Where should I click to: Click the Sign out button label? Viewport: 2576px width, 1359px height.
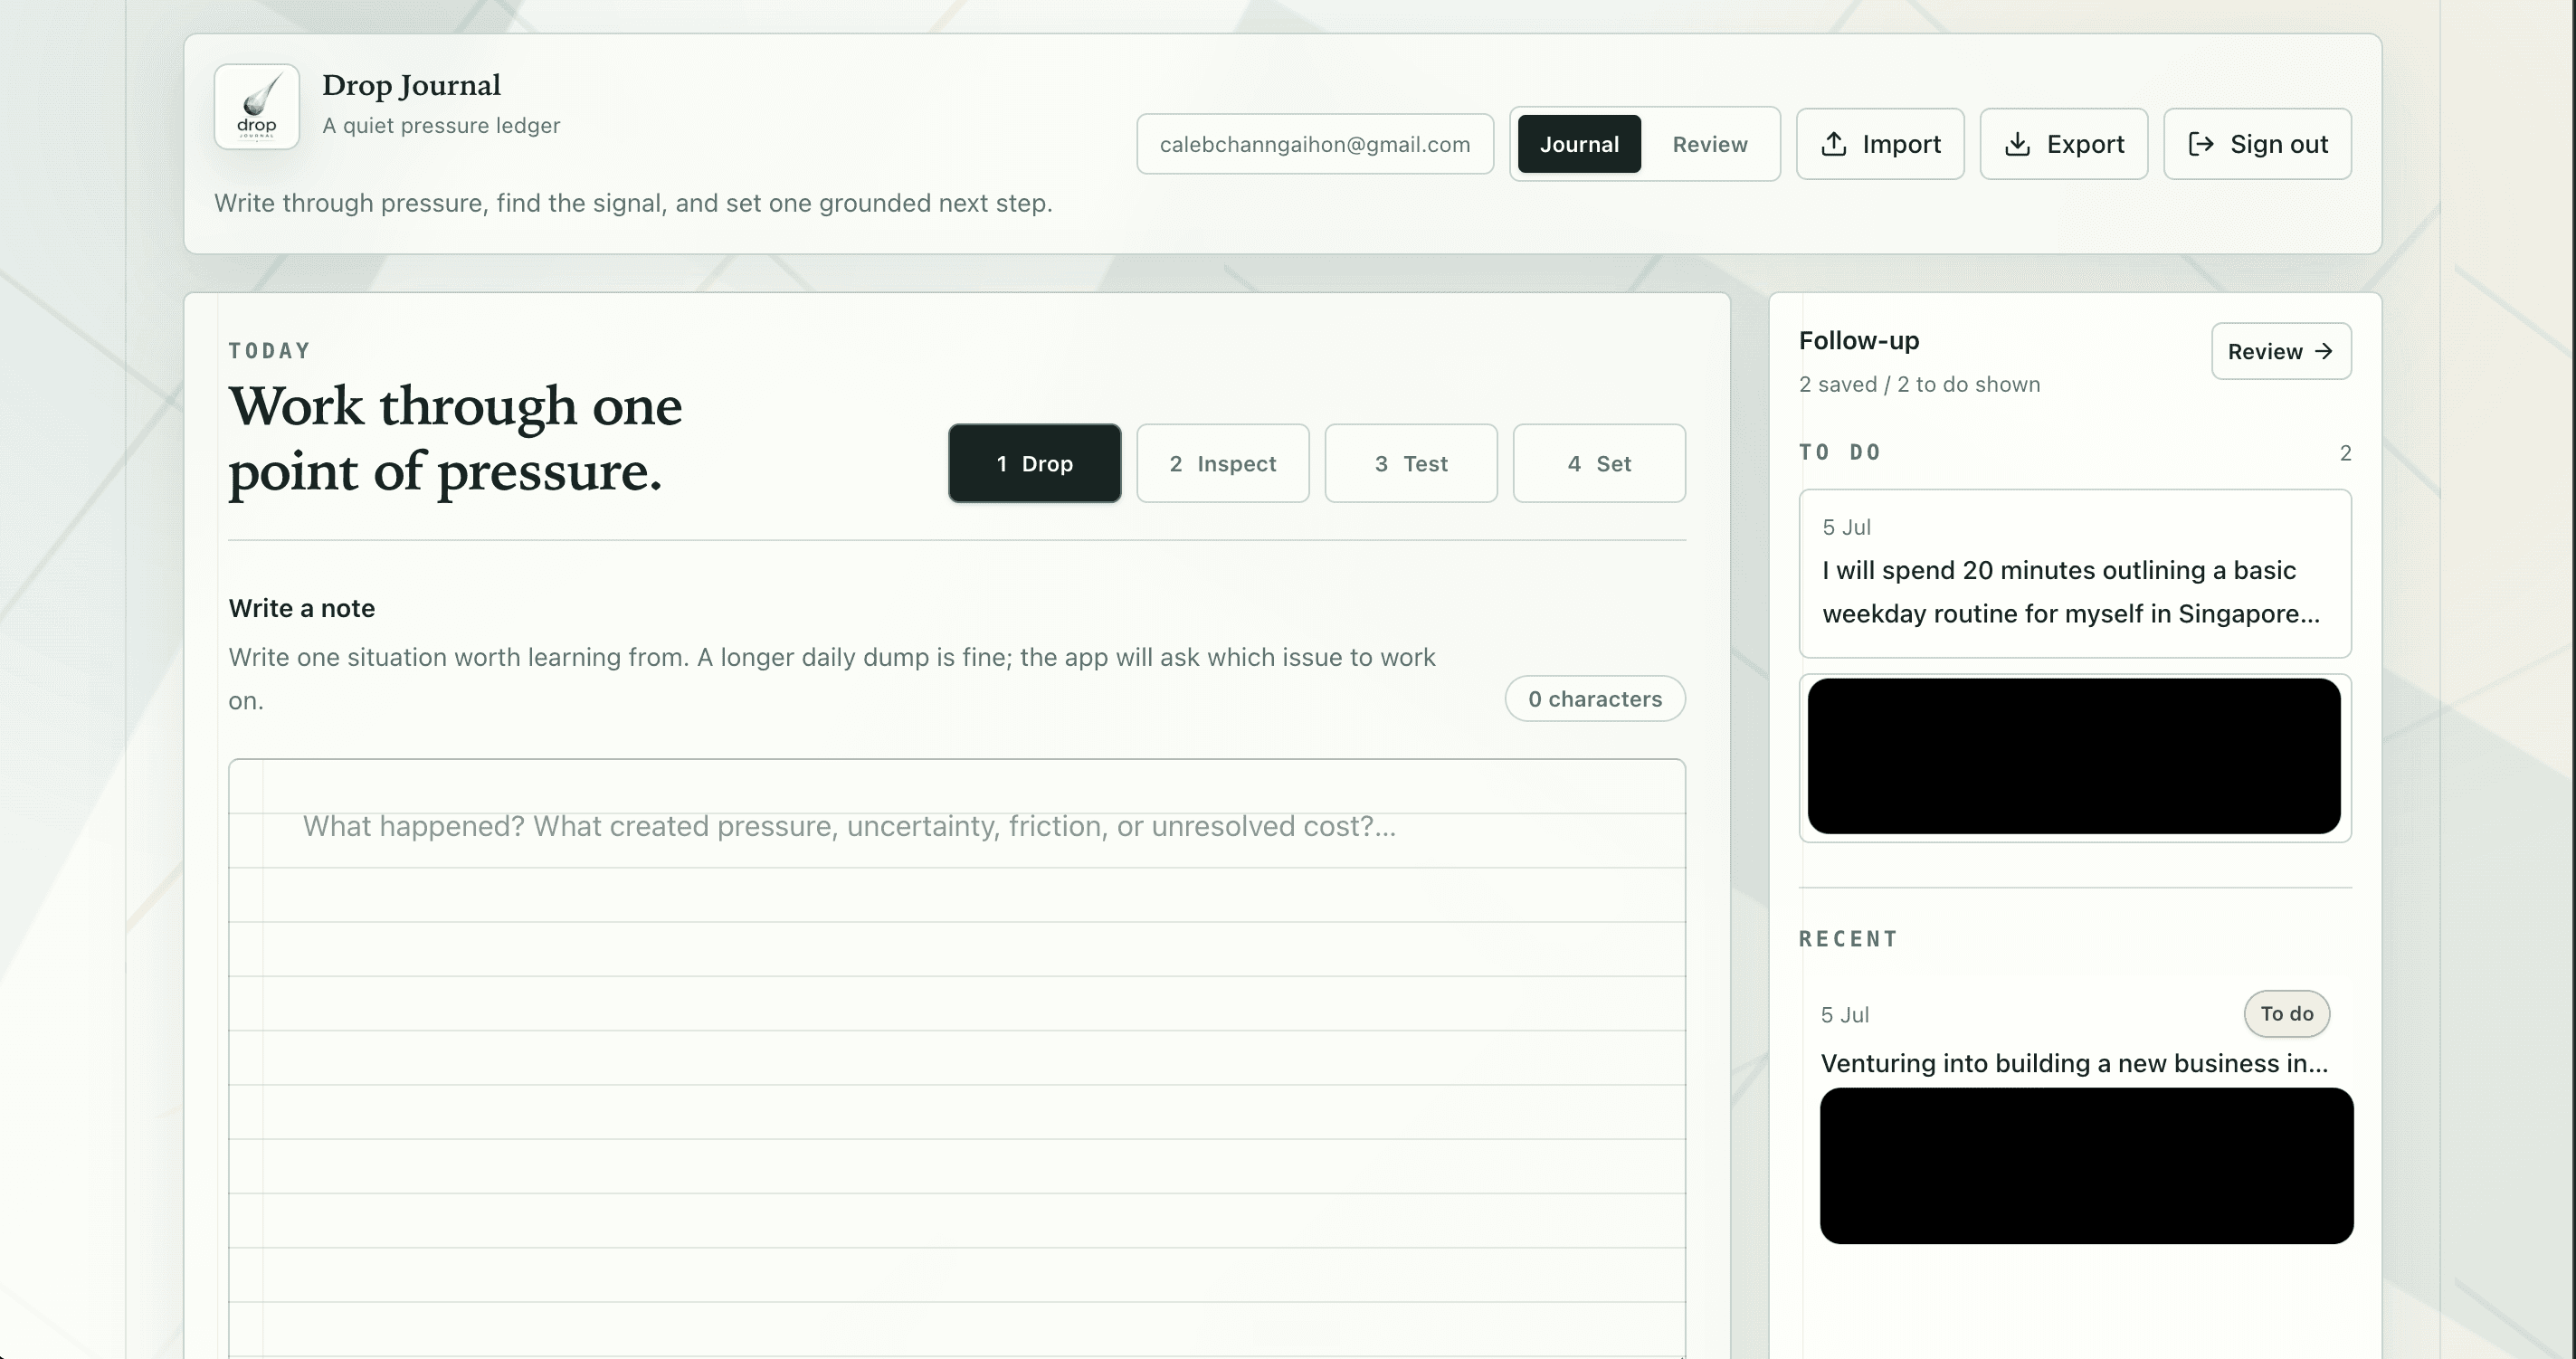tap(2279, 144)
